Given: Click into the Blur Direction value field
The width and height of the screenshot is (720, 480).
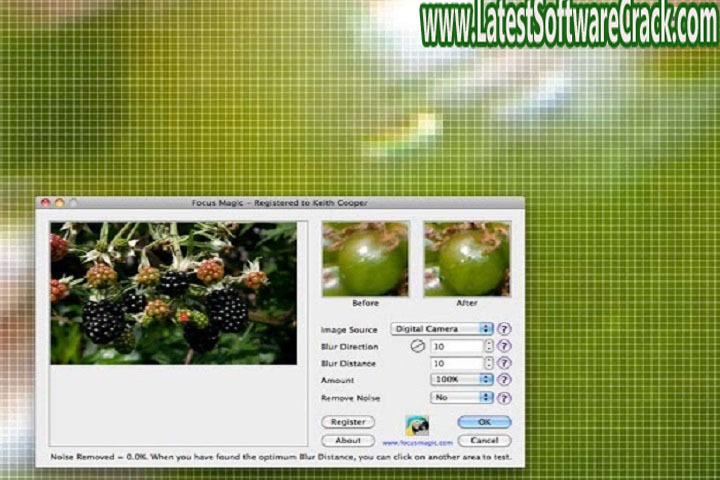Looking at the screenshot, I should pos(457,346).
